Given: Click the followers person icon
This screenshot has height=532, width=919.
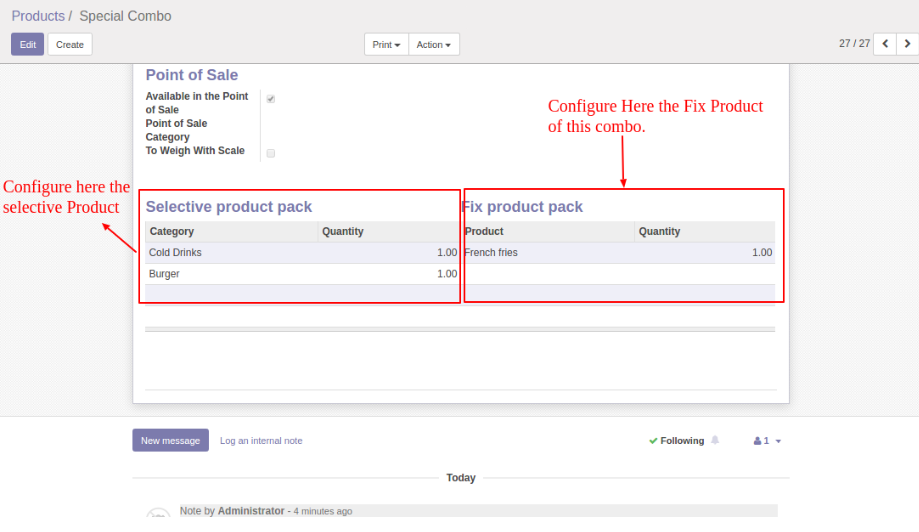Looking at the screenshot, I should (x=757, y=441).
